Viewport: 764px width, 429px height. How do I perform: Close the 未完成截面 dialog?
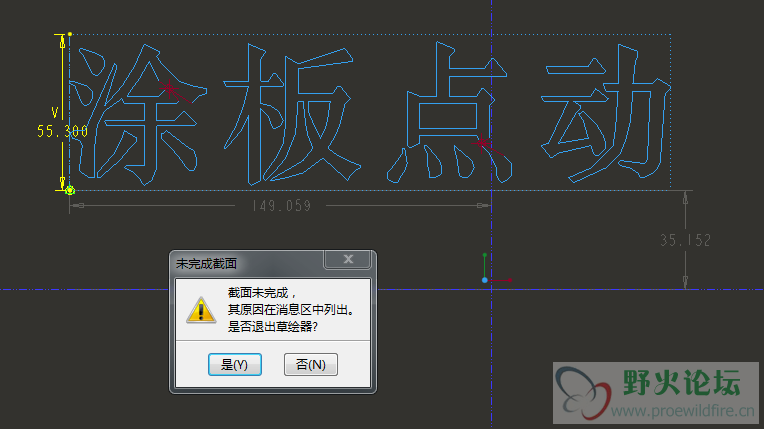click(x=348, y=259)
